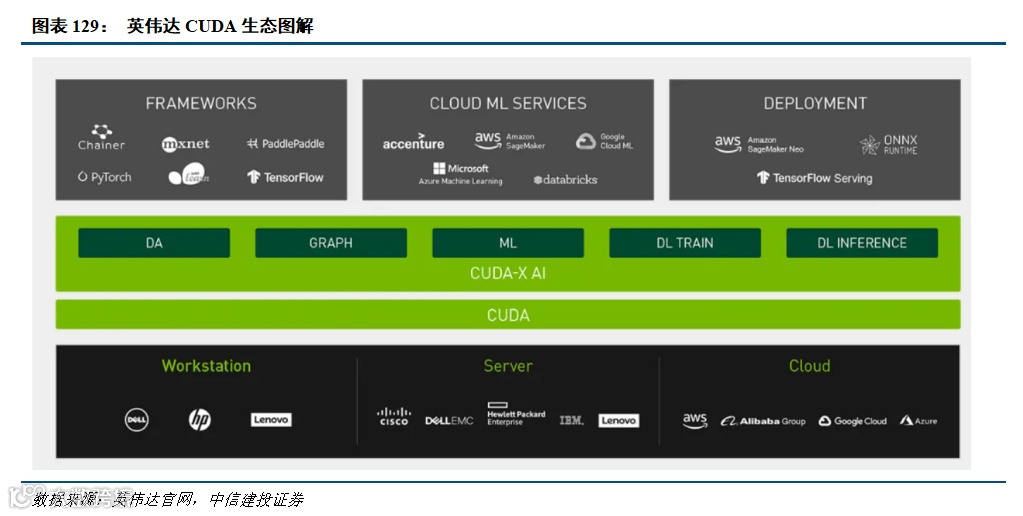The height and width of the screenshot is (516, 1023).
Task: Click the Lenovo logo under Server
Action: [x=618, y=421]
